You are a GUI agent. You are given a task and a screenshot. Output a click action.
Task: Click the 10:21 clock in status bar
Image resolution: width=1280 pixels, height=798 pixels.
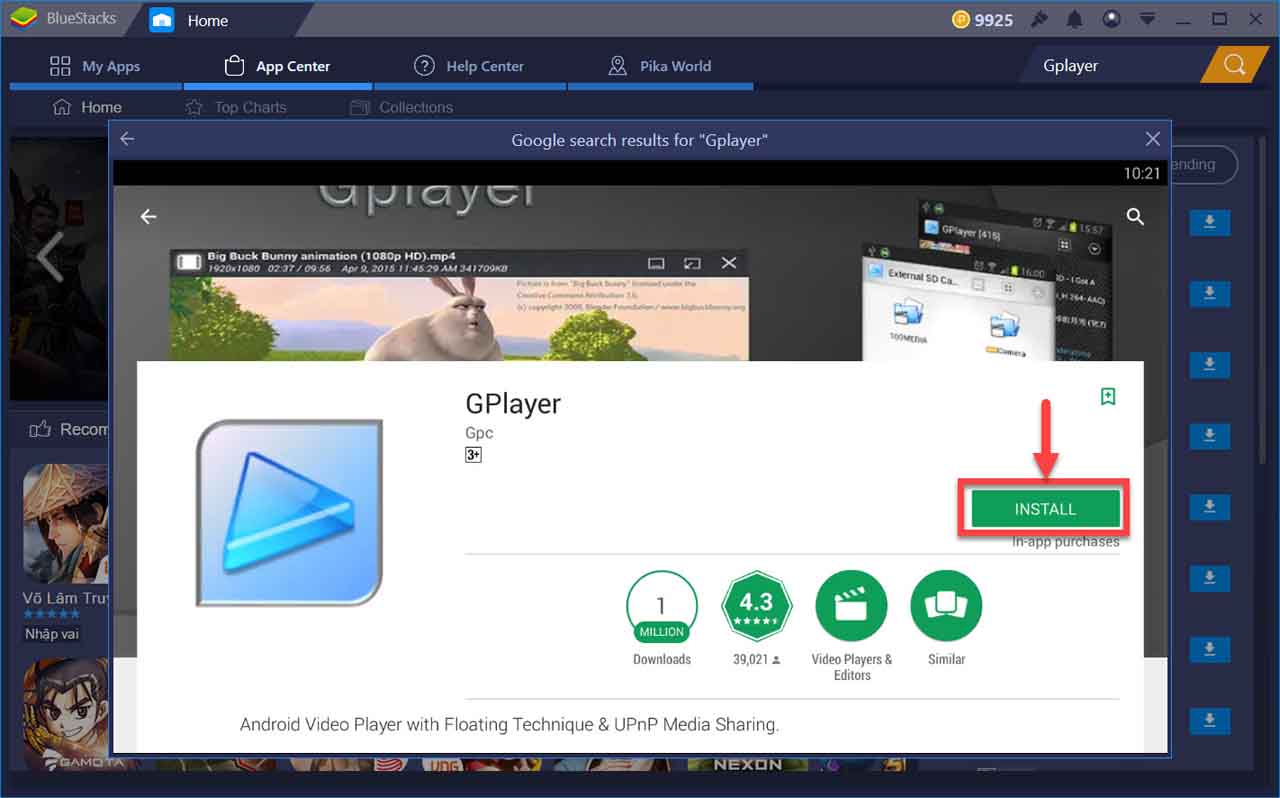point(1141,173)
